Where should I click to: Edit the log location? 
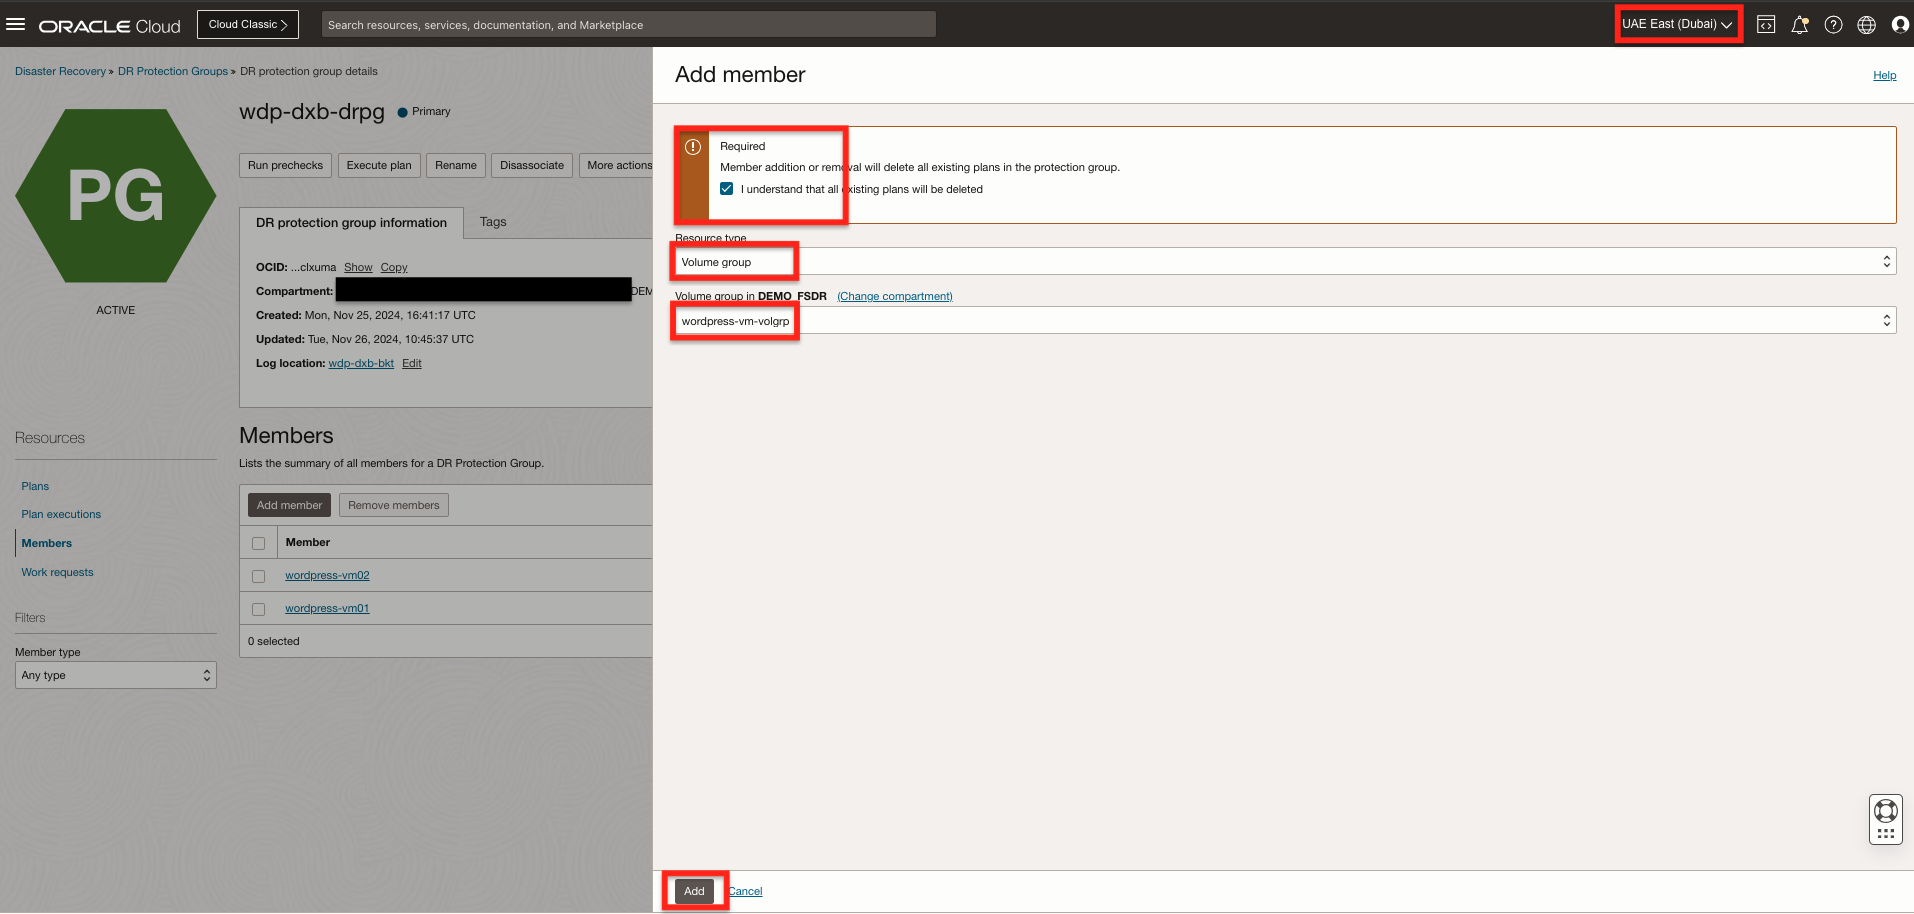[x=412, y=363]
